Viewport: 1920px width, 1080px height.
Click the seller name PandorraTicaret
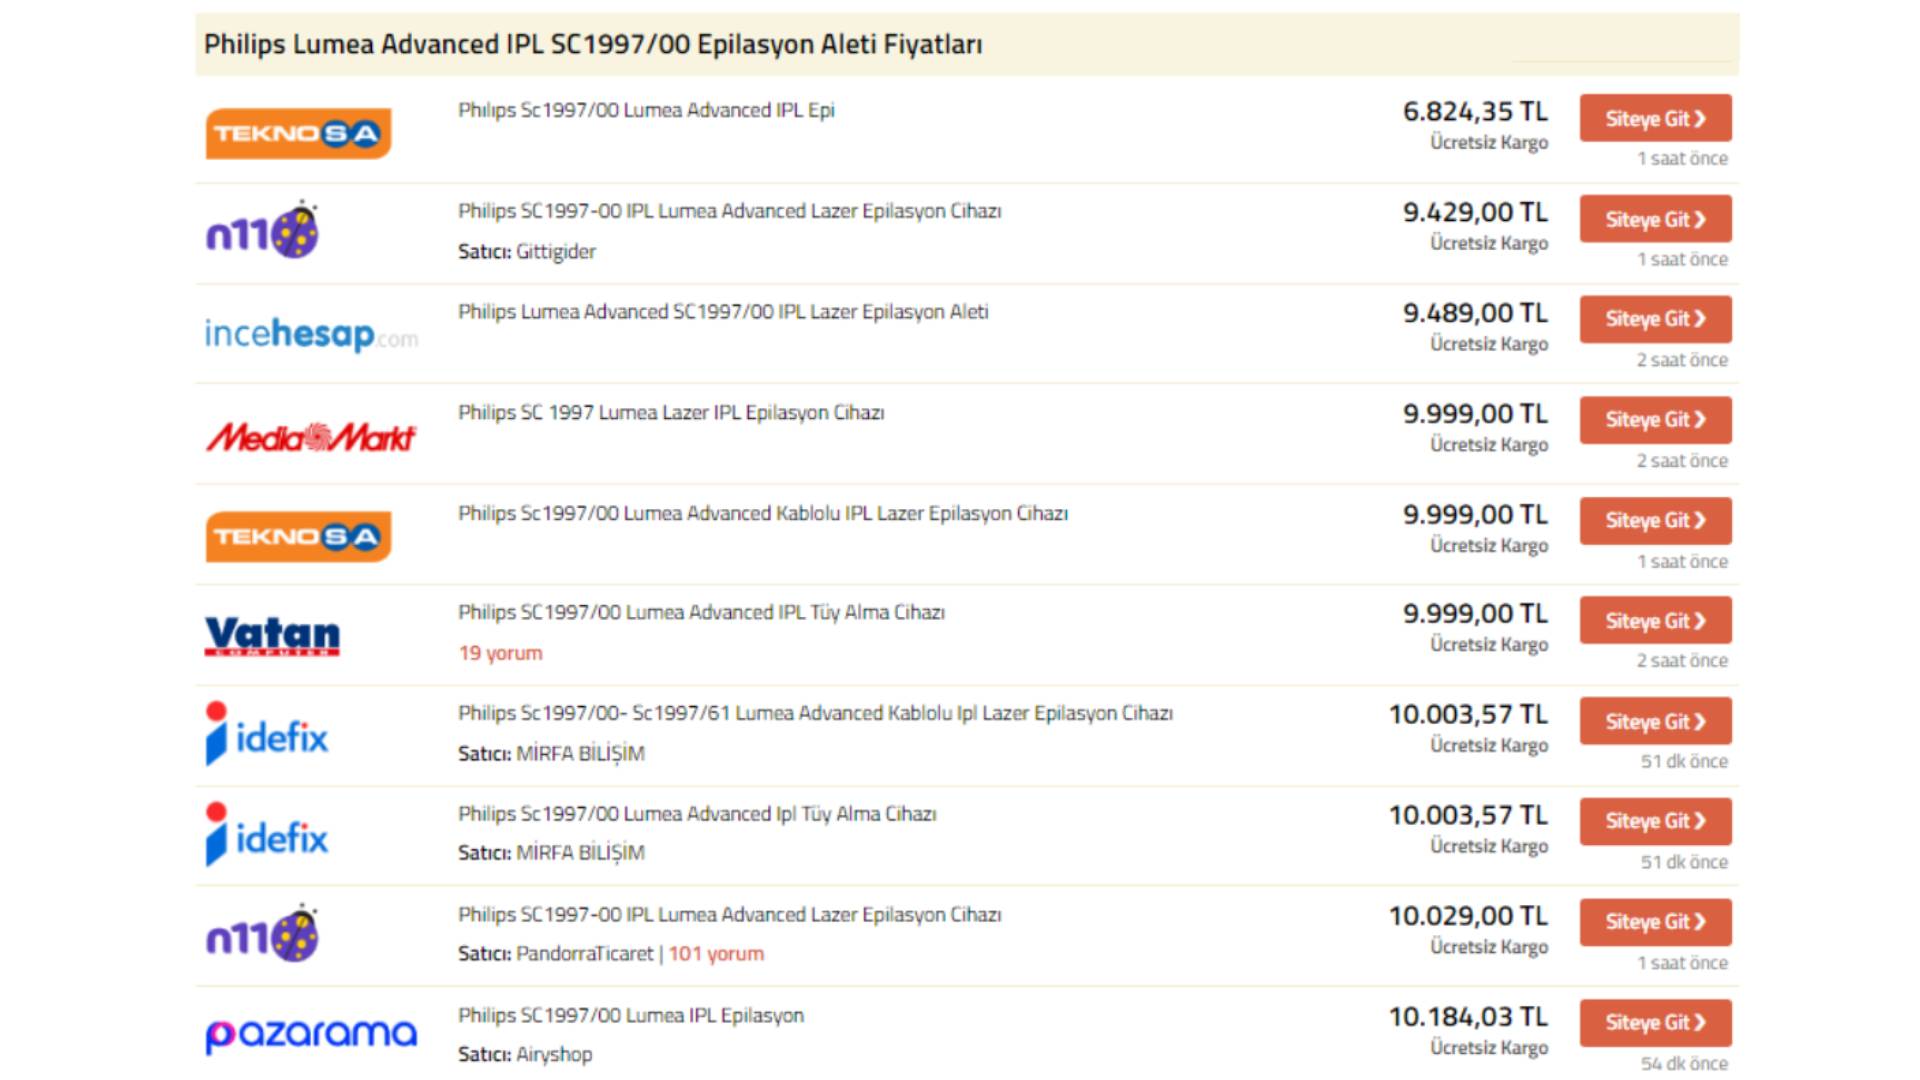[585, 954]
